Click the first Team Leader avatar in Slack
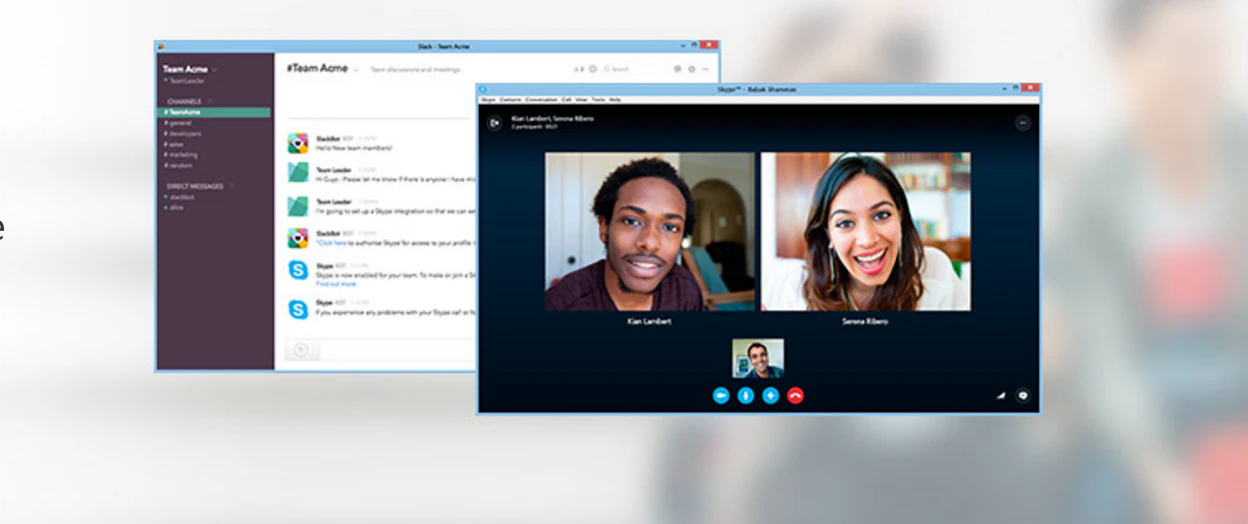 [x=298, y=172]
